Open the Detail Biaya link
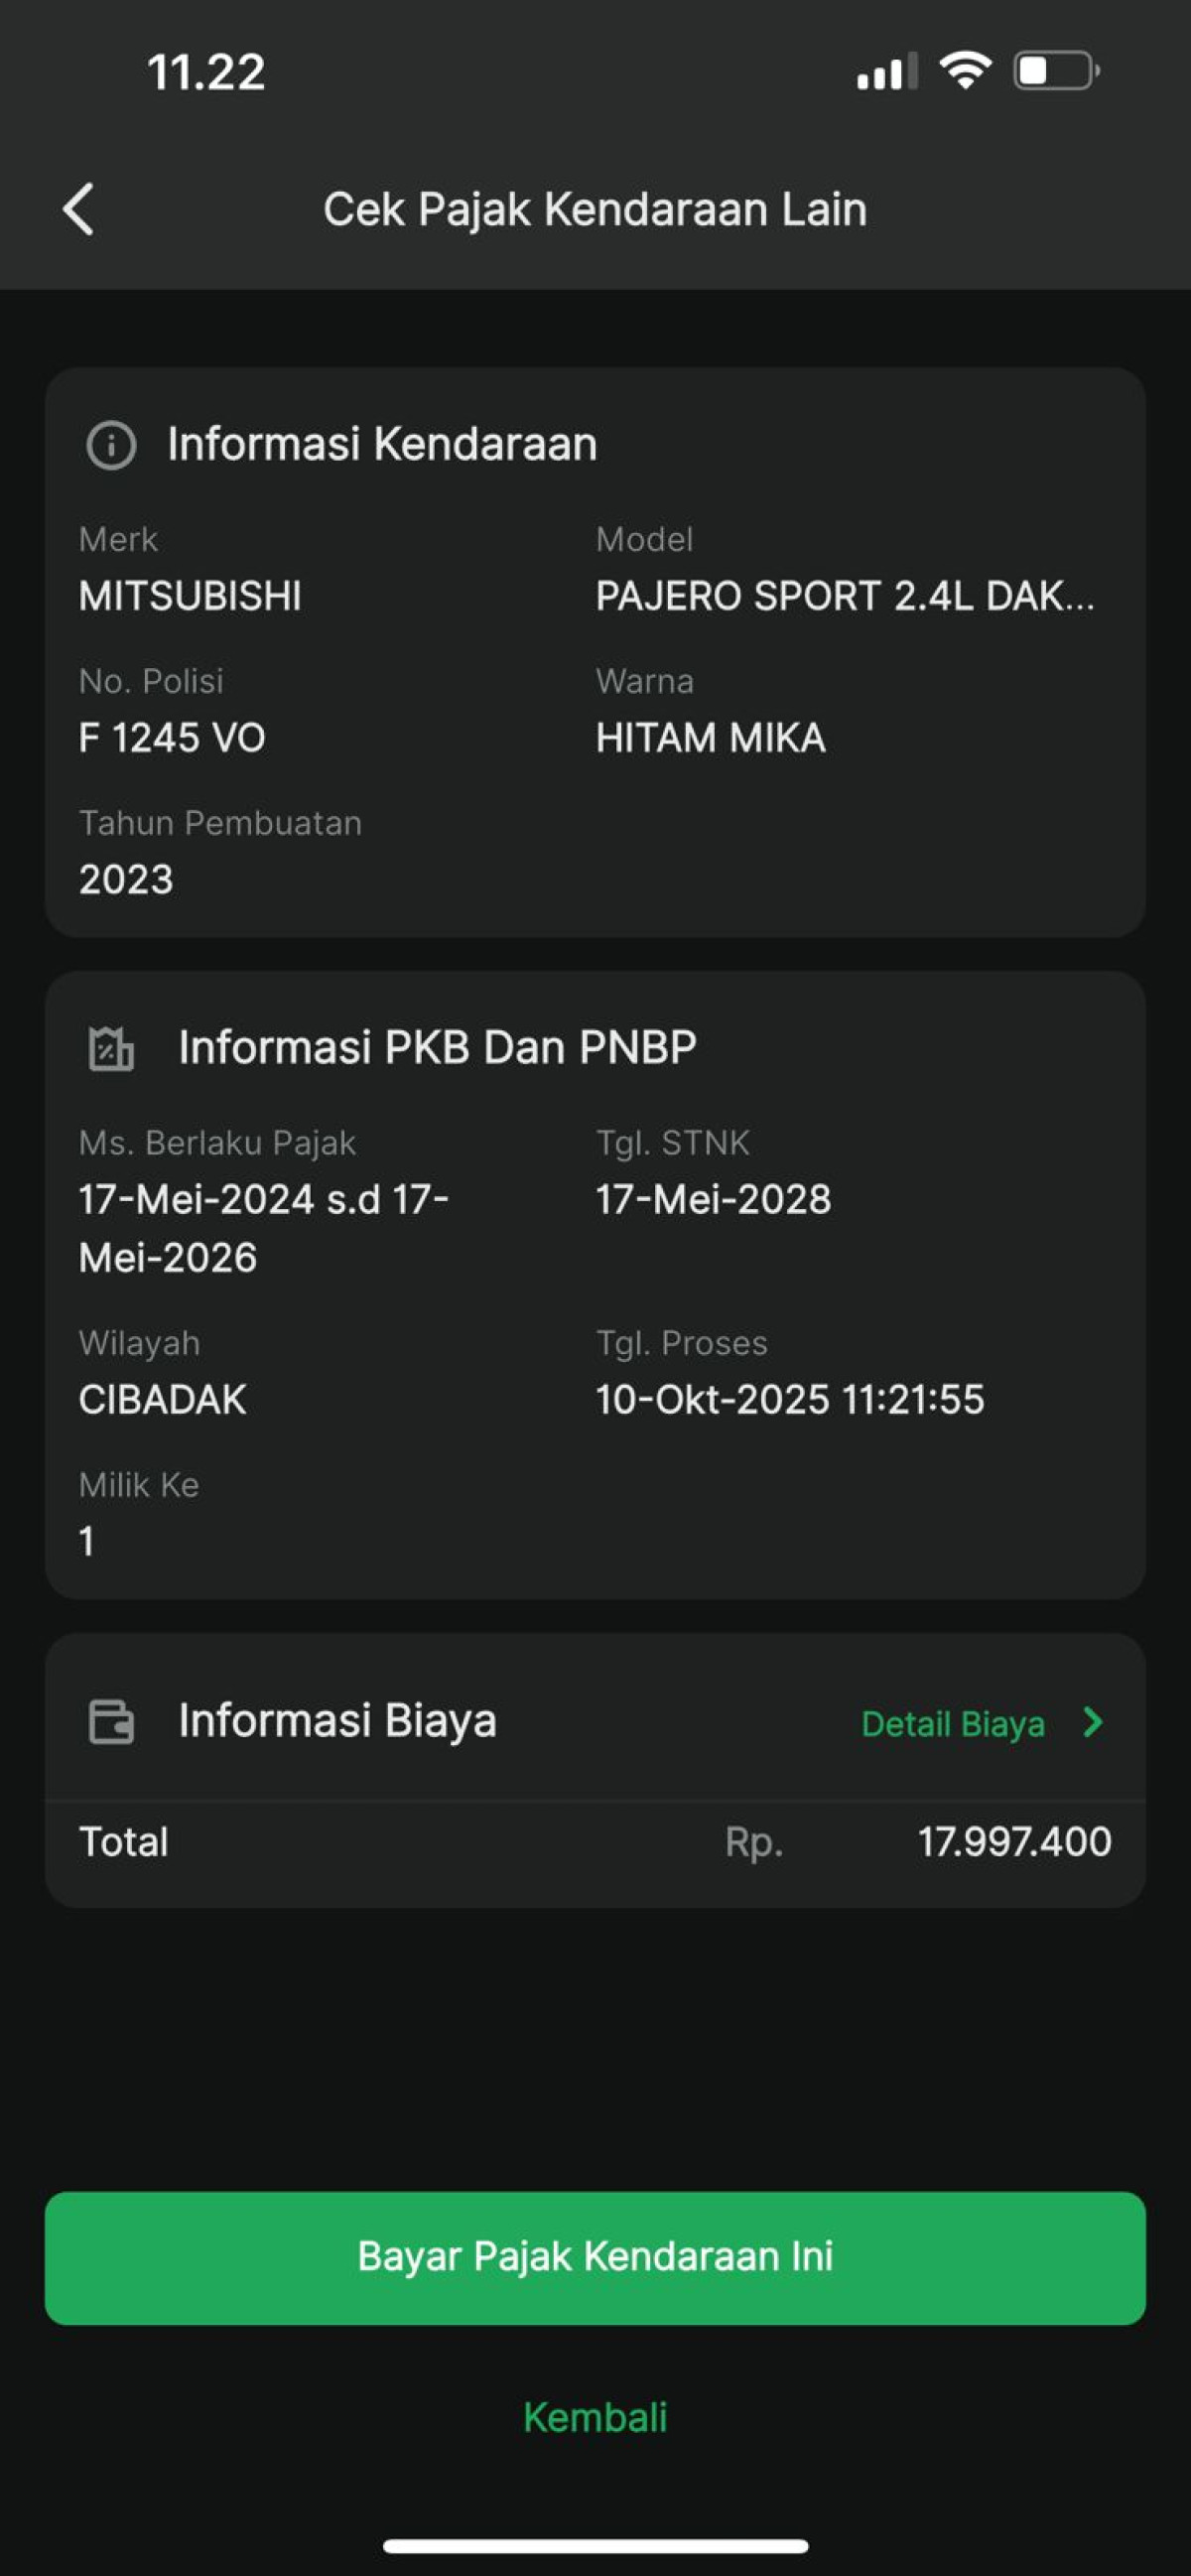Screen dimensions: 1191x2576 click(x=953, y=1723)
